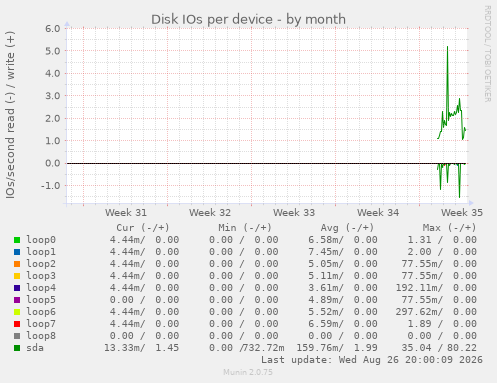Image resolution: width=497 pixels, height=383 pixels.
Task: Click the 'loop6' legend label
Action: pyautogui.click(x=41, y=312)
